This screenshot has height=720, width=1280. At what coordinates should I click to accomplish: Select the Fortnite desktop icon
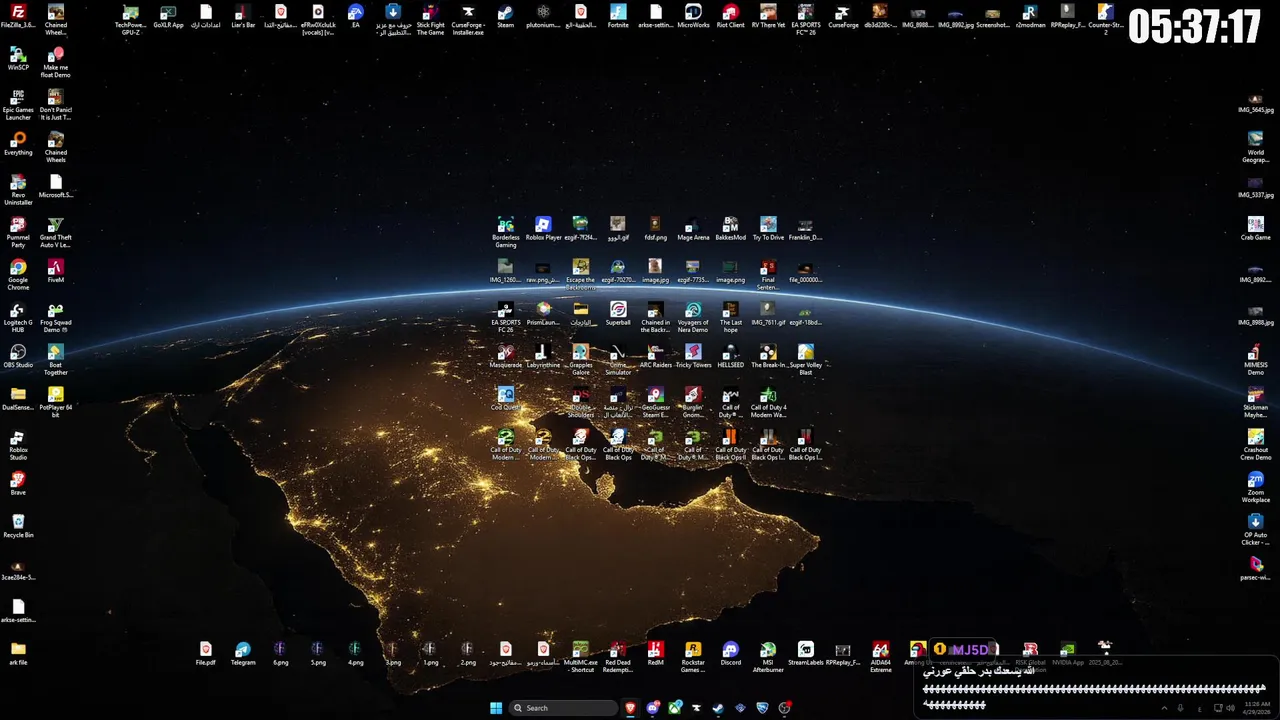[618, 16]
